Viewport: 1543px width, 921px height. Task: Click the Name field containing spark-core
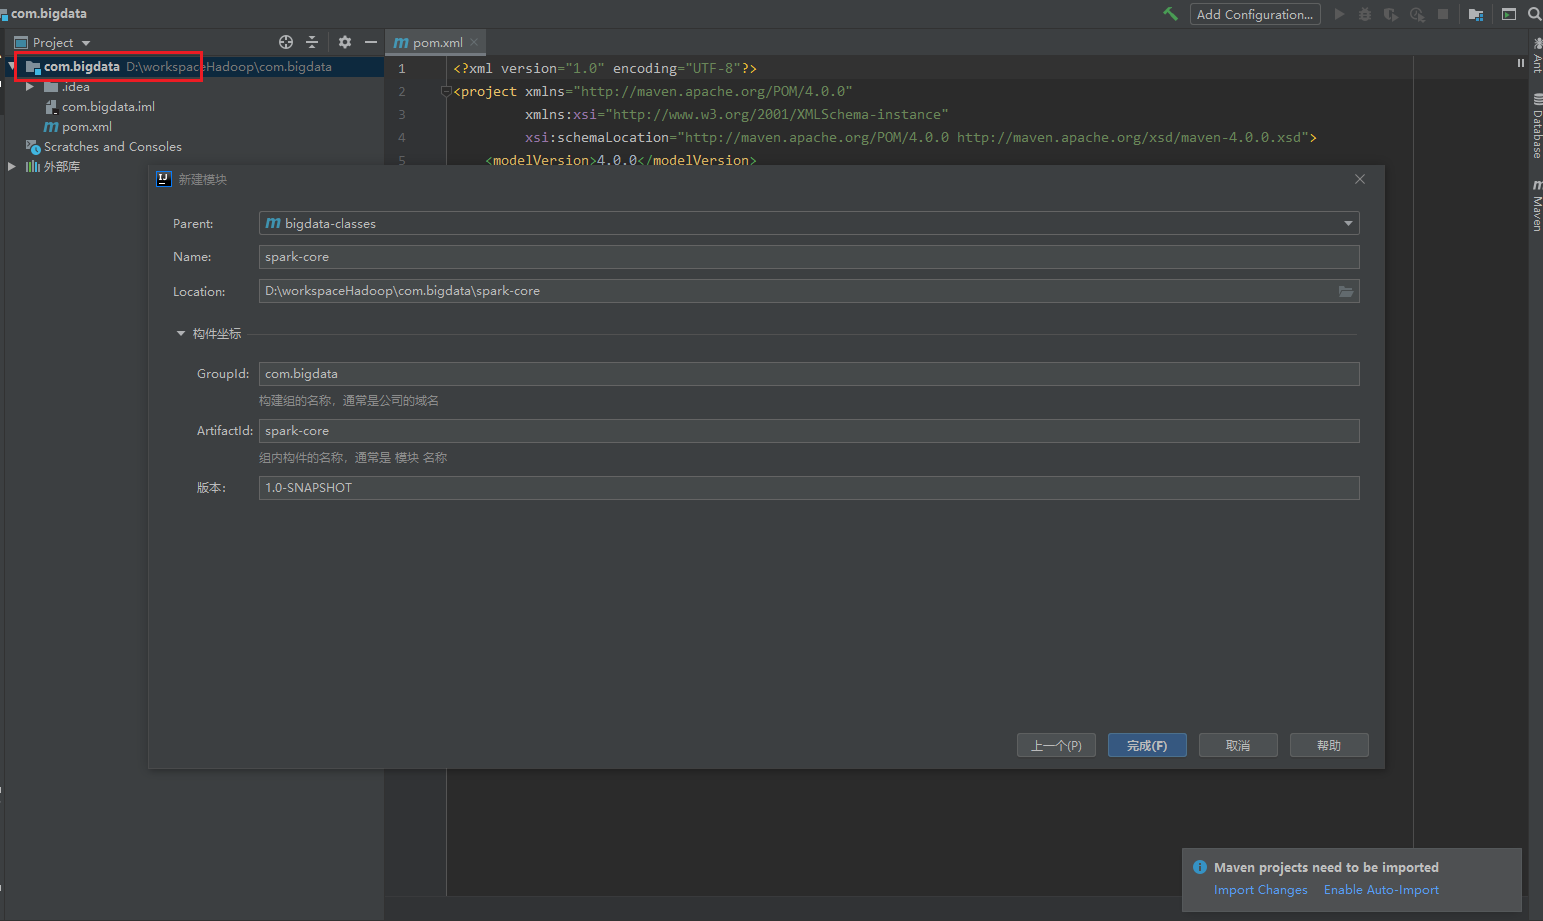(809, 257)
